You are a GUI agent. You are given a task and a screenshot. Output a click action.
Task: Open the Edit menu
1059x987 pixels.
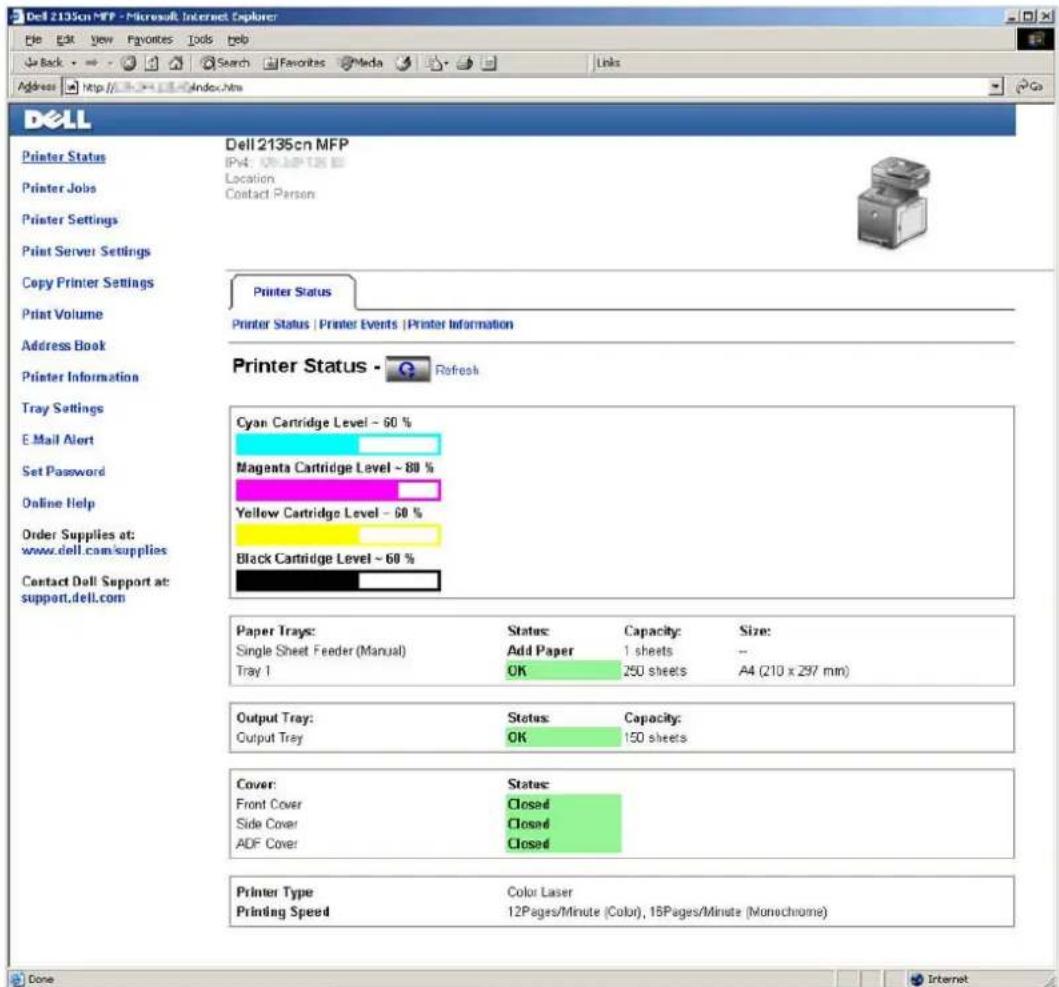(x=65, y=39)
